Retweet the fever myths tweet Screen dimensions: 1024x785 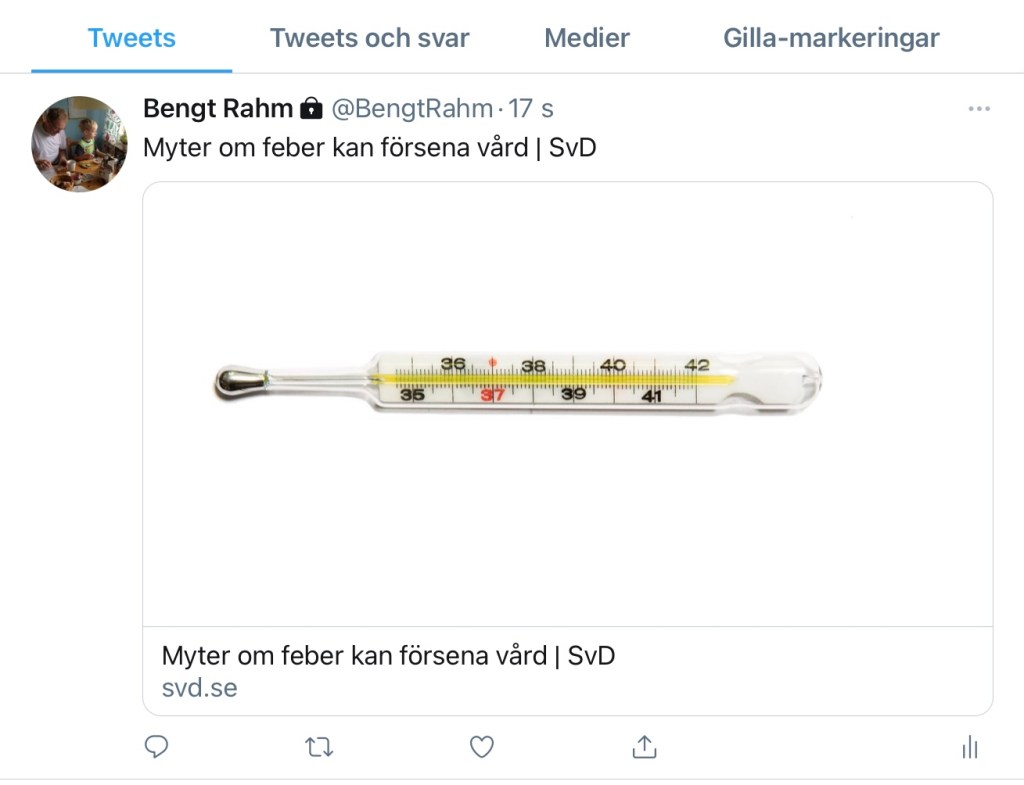click(319, 747)
